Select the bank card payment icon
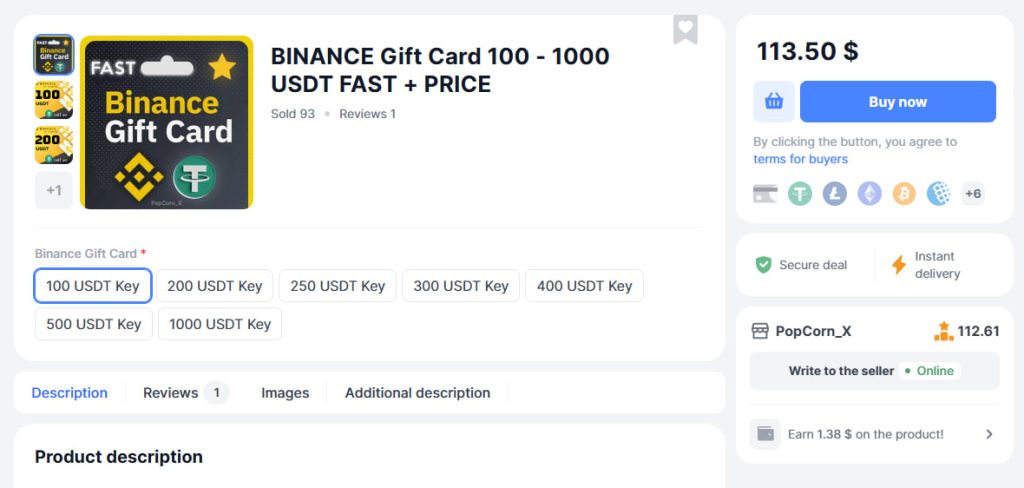 766,194
